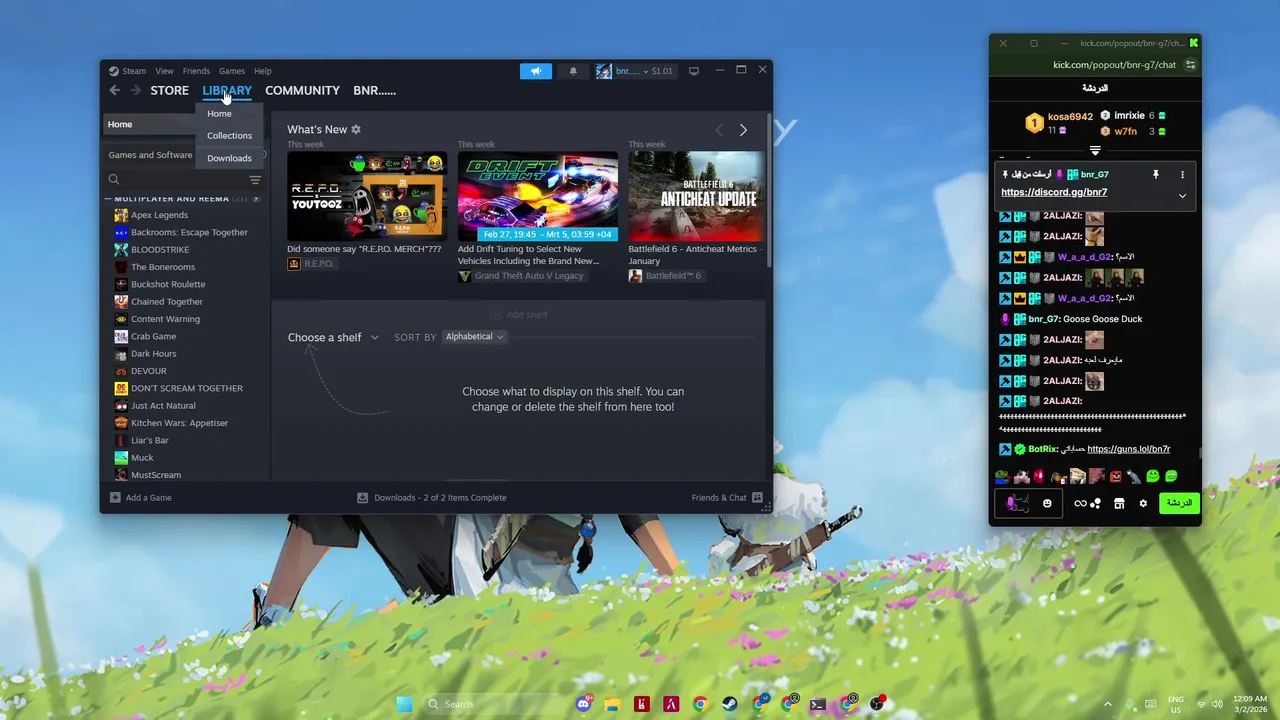Image resolution: width=1280 pixels, height=720 pixels.
Task: Click the channel points circles icon in Kick
Action: click(1096, 503)
